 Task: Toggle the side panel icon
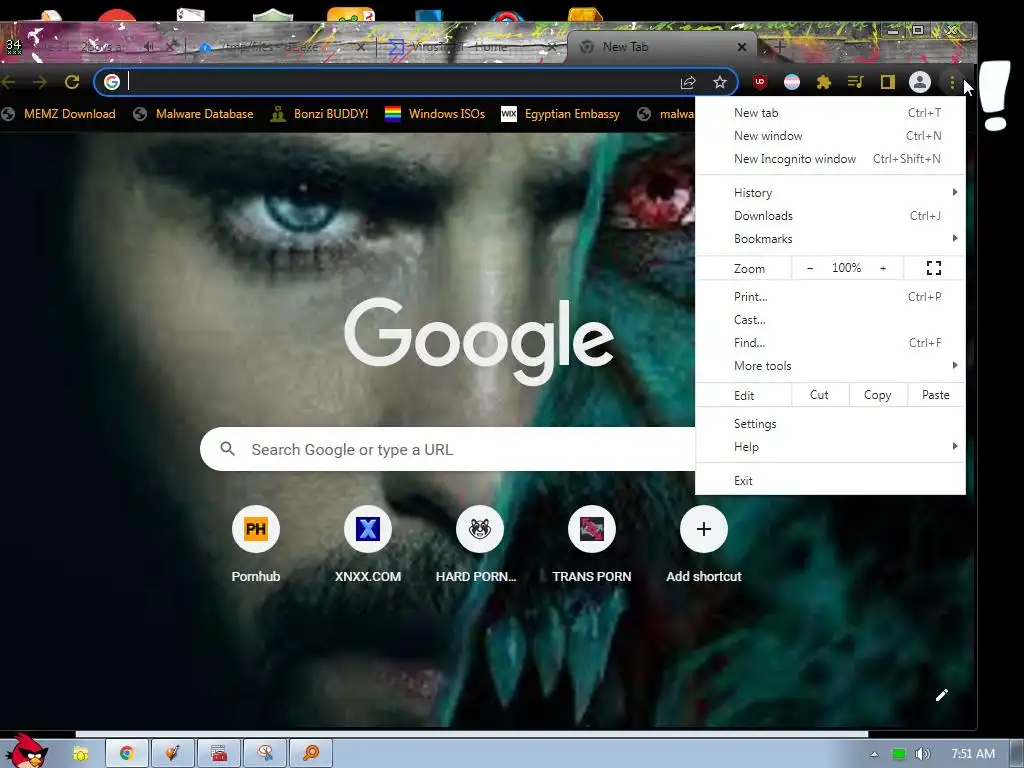pos(888,82)
